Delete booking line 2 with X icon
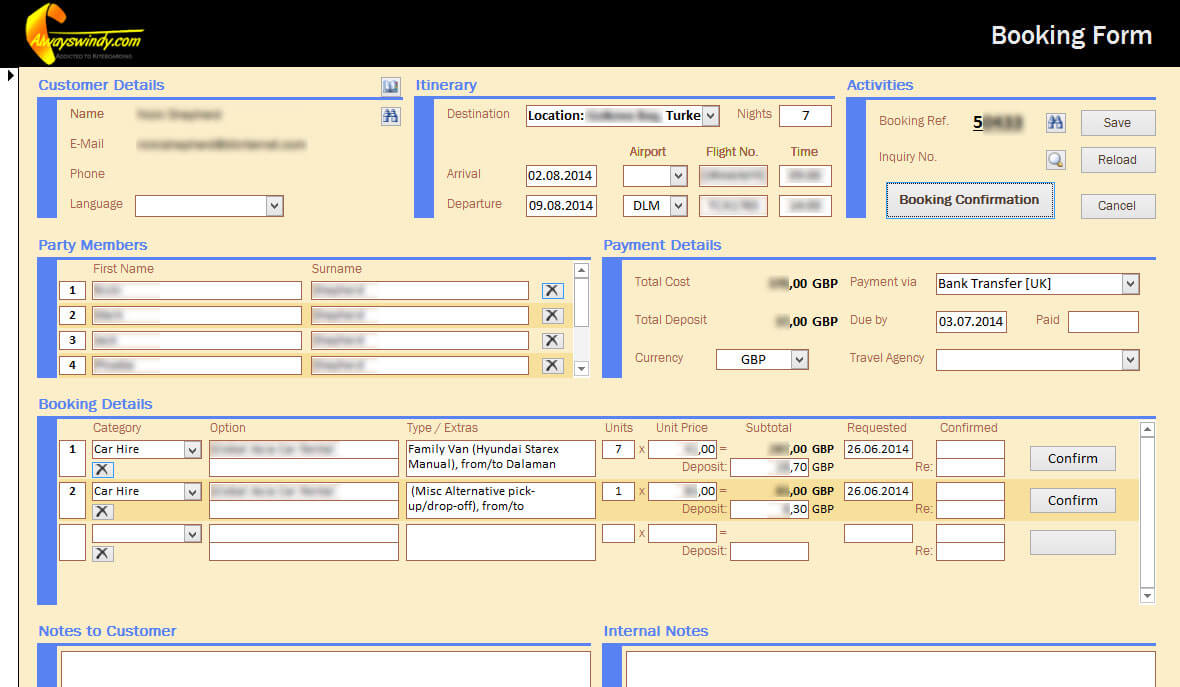Viewport: 1180px width, 687px height. (x=103, y=511)
